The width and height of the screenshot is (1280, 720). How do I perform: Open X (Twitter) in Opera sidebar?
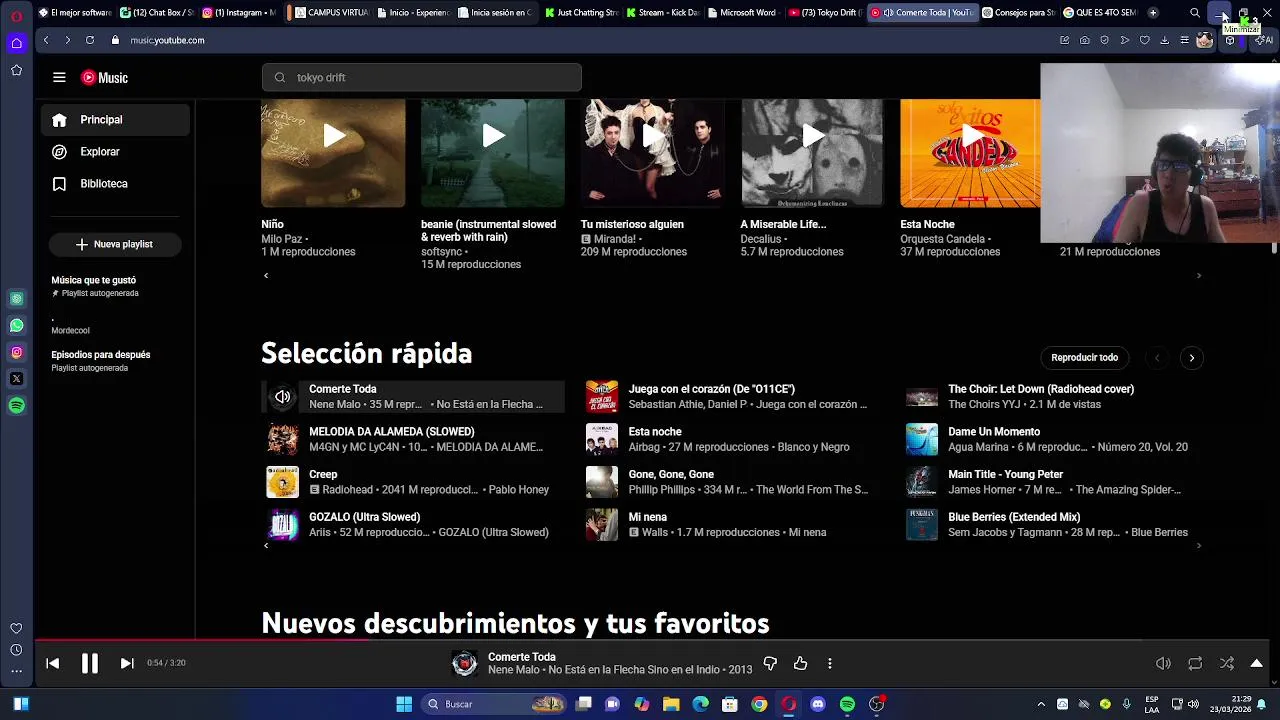(16, 379)
